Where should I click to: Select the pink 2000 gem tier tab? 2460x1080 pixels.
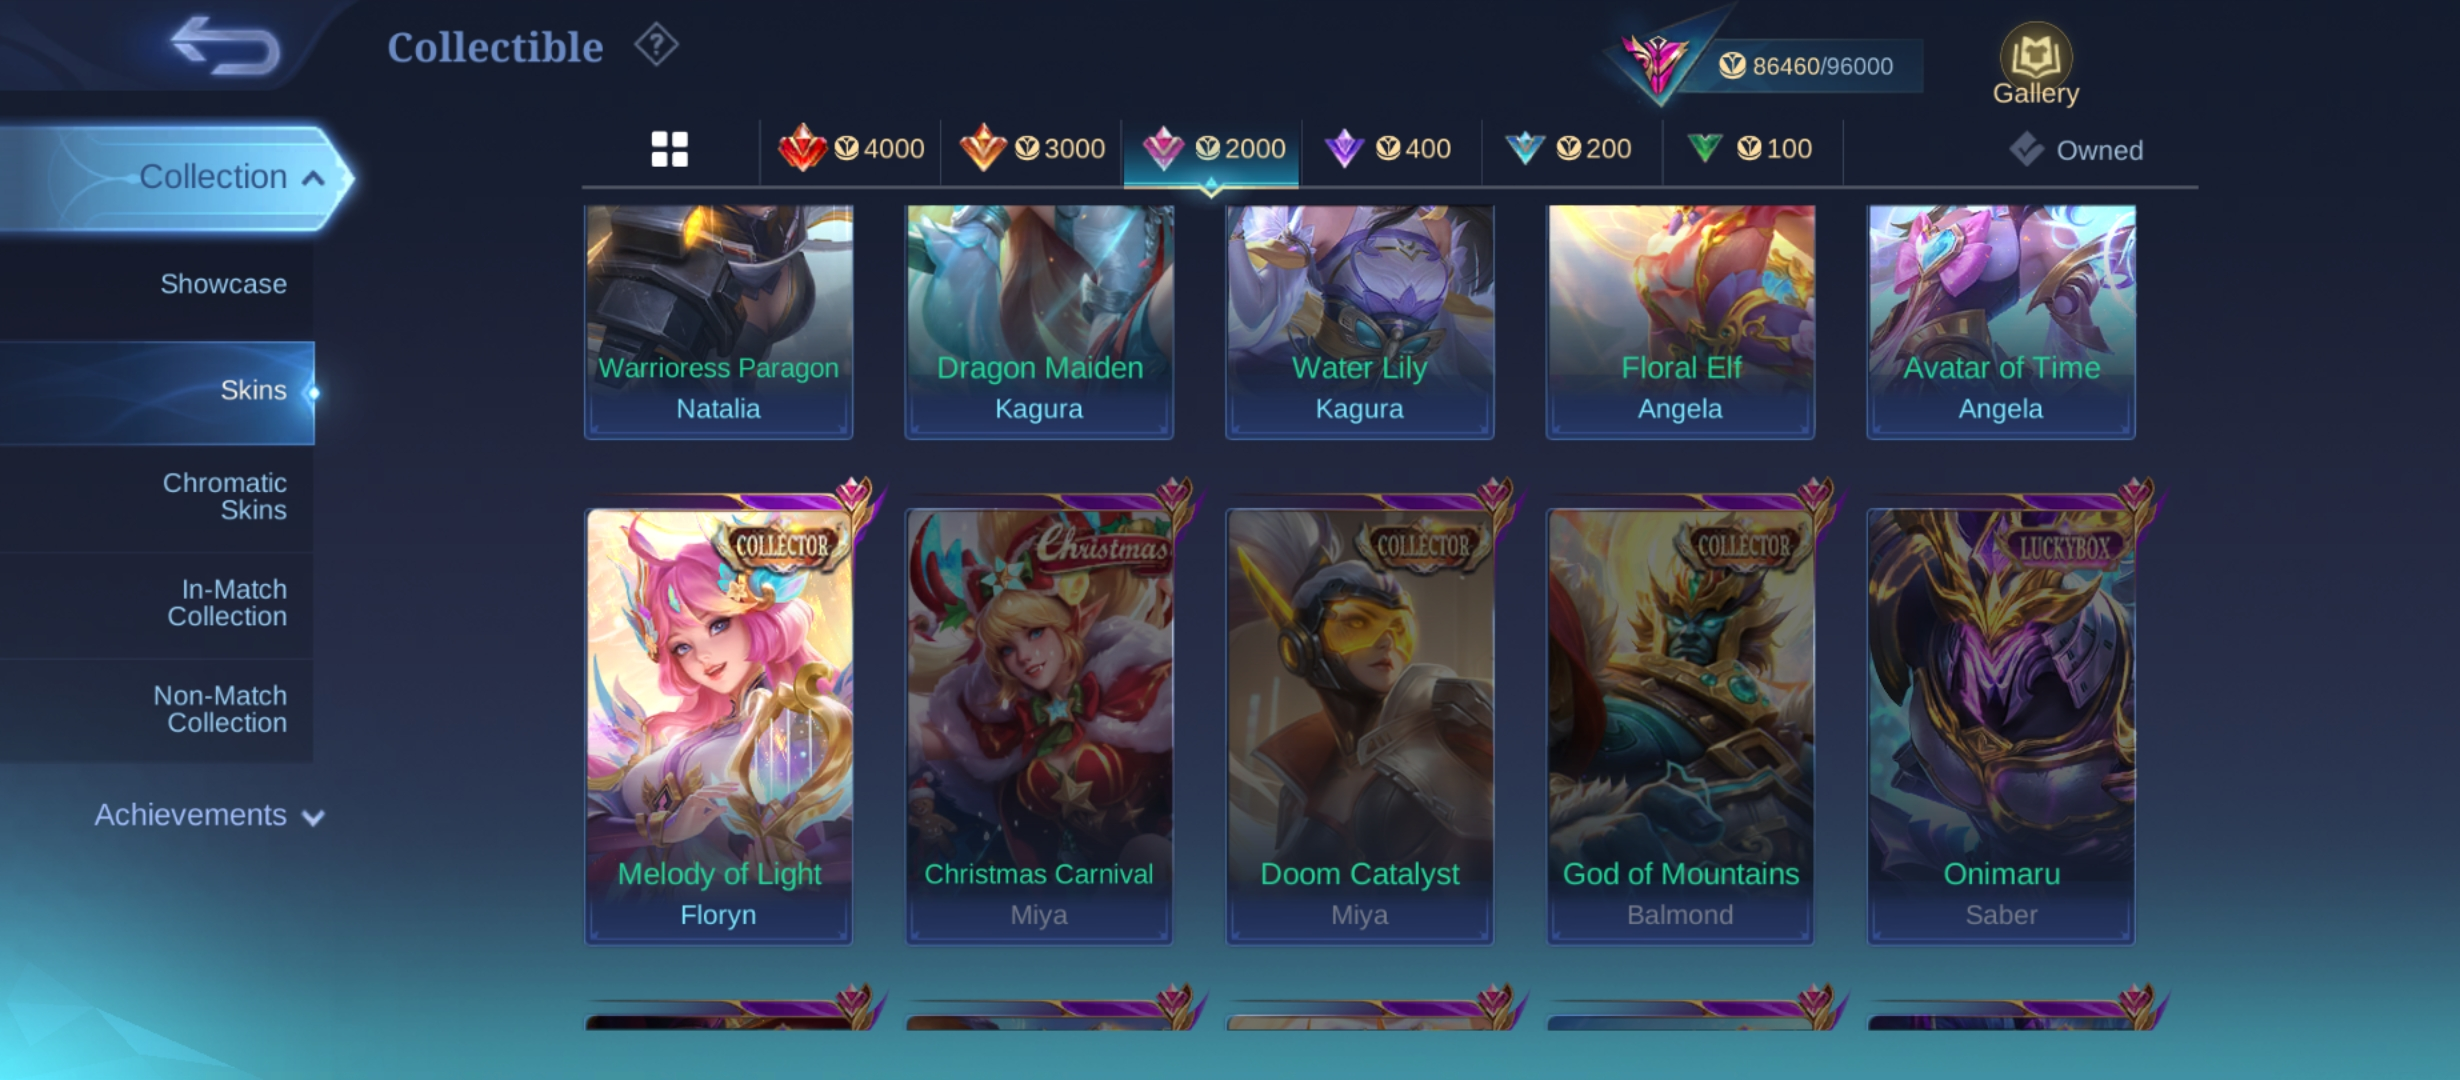pyautogui.click(x=1212, y=149)
